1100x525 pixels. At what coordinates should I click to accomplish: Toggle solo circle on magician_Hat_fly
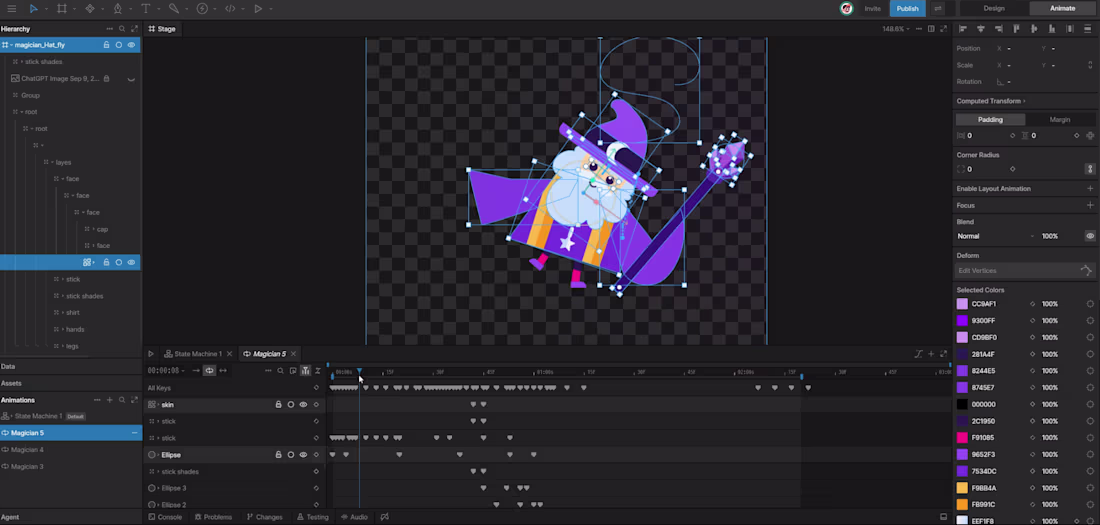tap(119, 45)
